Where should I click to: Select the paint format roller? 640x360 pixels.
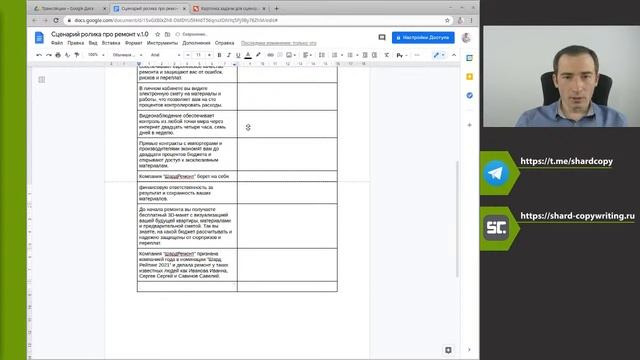[x=77, y=55]
